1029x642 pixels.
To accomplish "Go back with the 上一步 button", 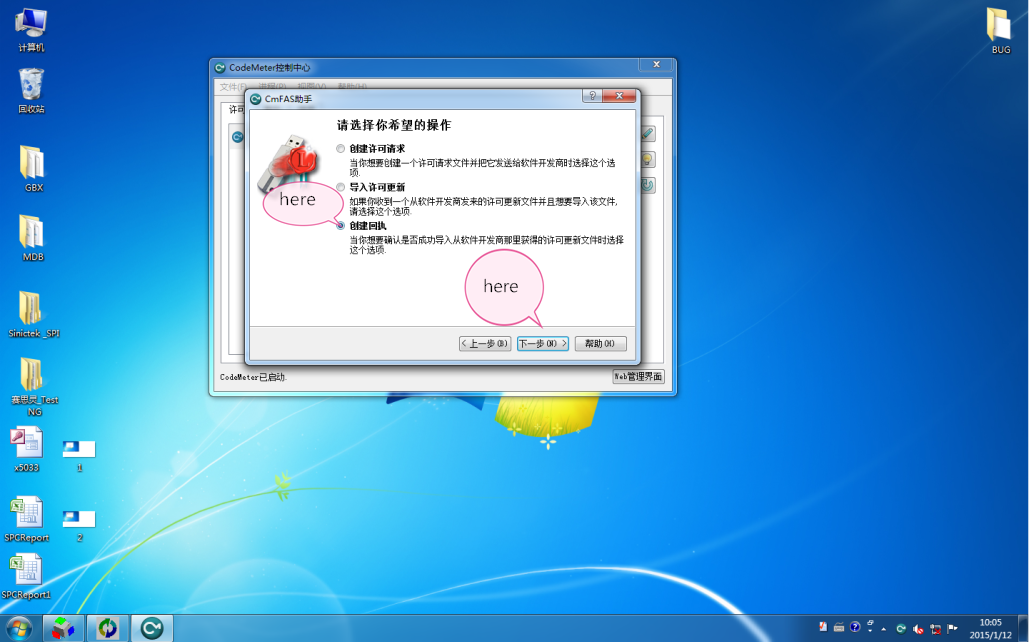I will click(485, 344).
